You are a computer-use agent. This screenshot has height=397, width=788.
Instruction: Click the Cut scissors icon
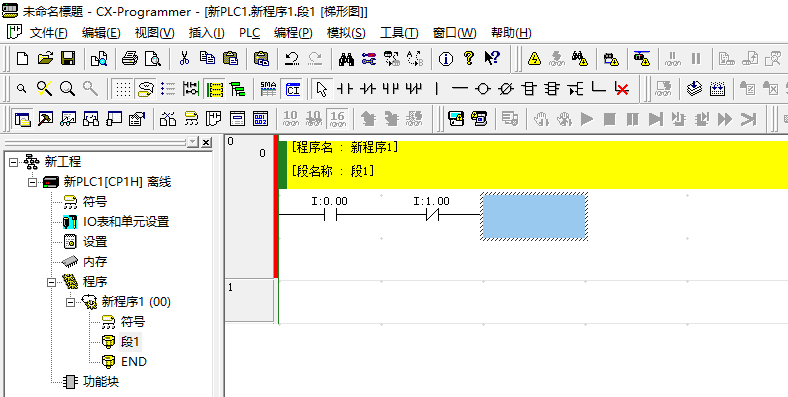pos(184,58)
